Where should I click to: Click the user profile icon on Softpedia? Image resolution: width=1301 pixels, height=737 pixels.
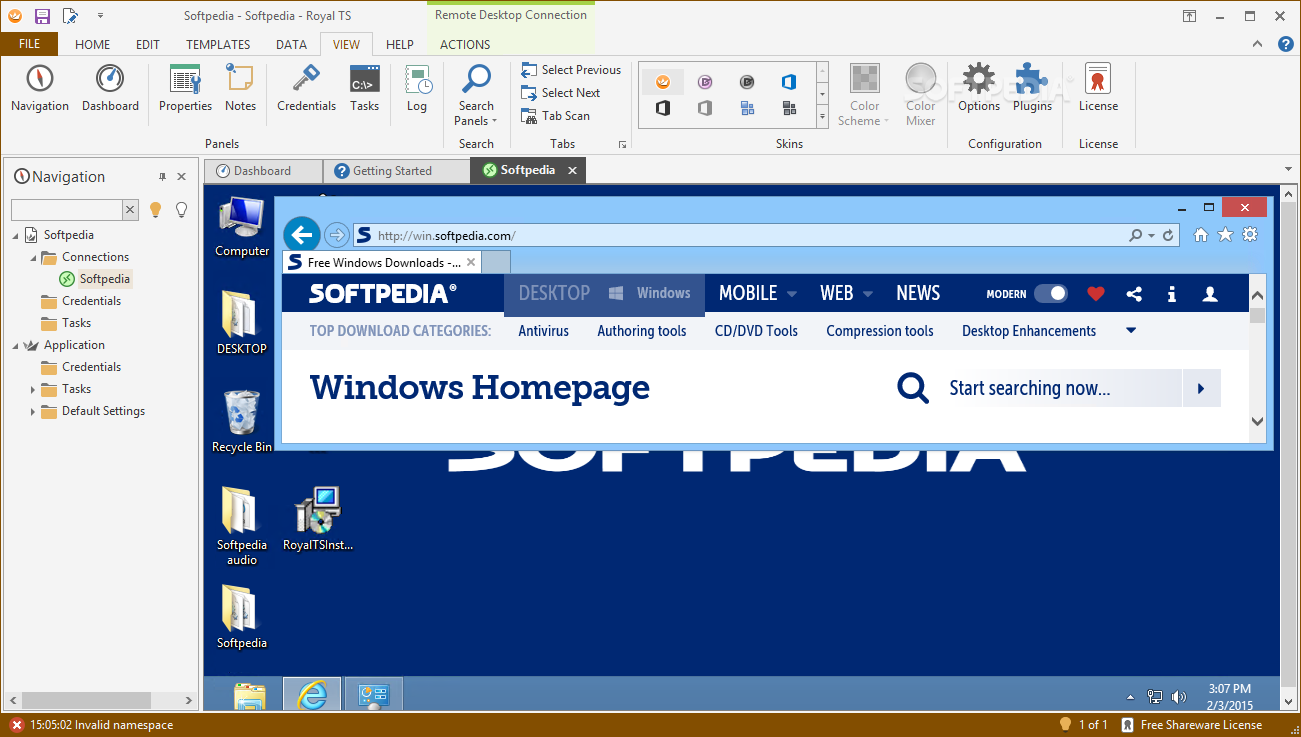point(1210,294)
